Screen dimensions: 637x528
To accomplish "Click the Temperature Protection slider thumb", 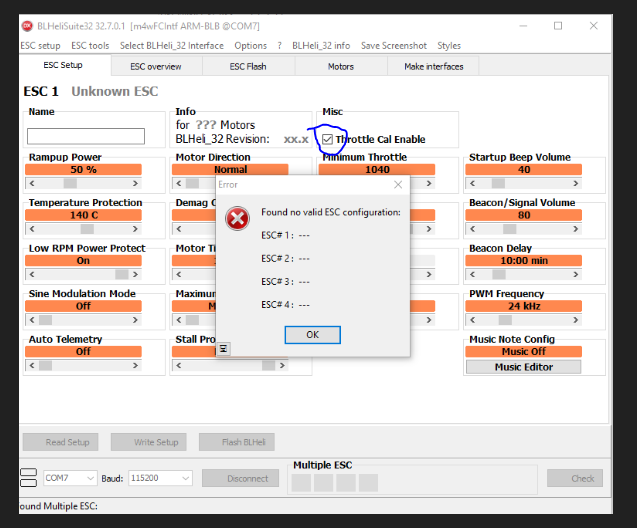I will point(87,229).
